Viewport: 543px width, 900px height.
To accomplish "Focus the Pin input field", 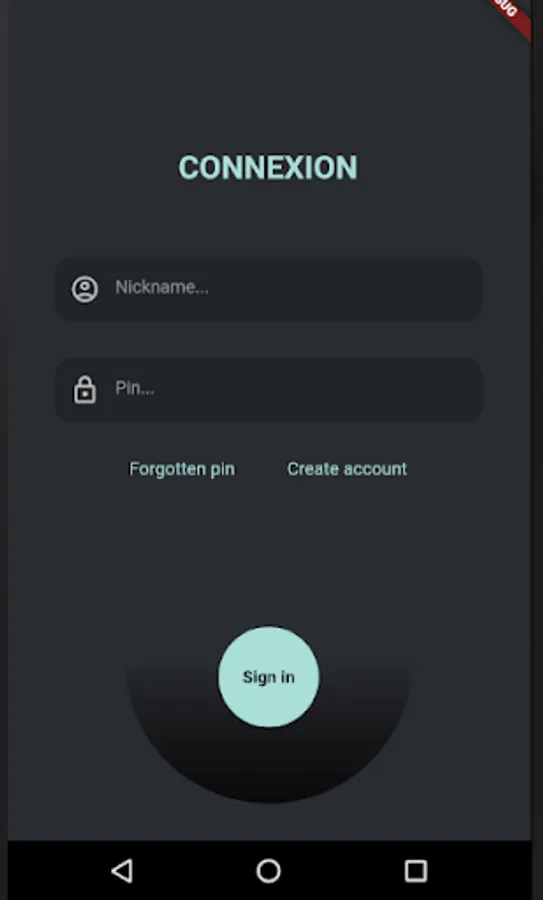I will [x=268, y=390].
